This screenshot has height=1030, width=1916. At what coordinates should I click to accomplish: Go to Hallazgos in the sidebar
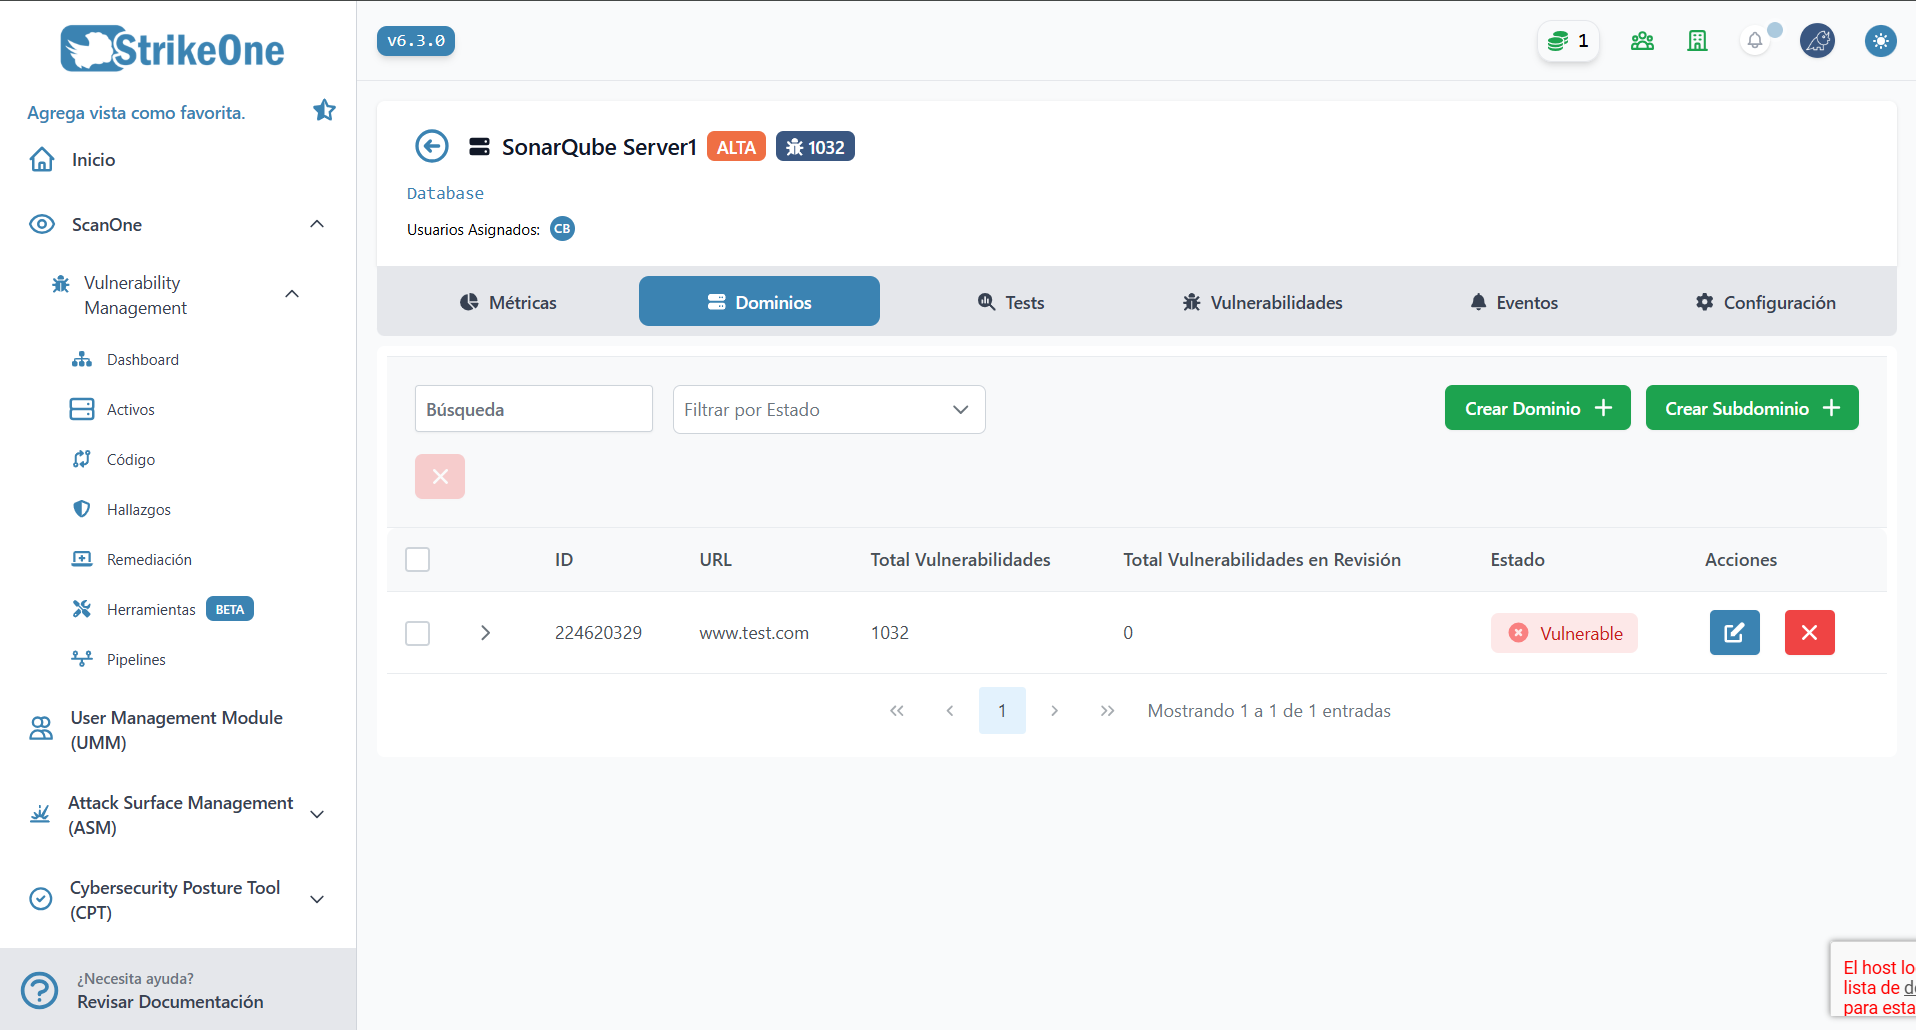[x=139, y=509]
